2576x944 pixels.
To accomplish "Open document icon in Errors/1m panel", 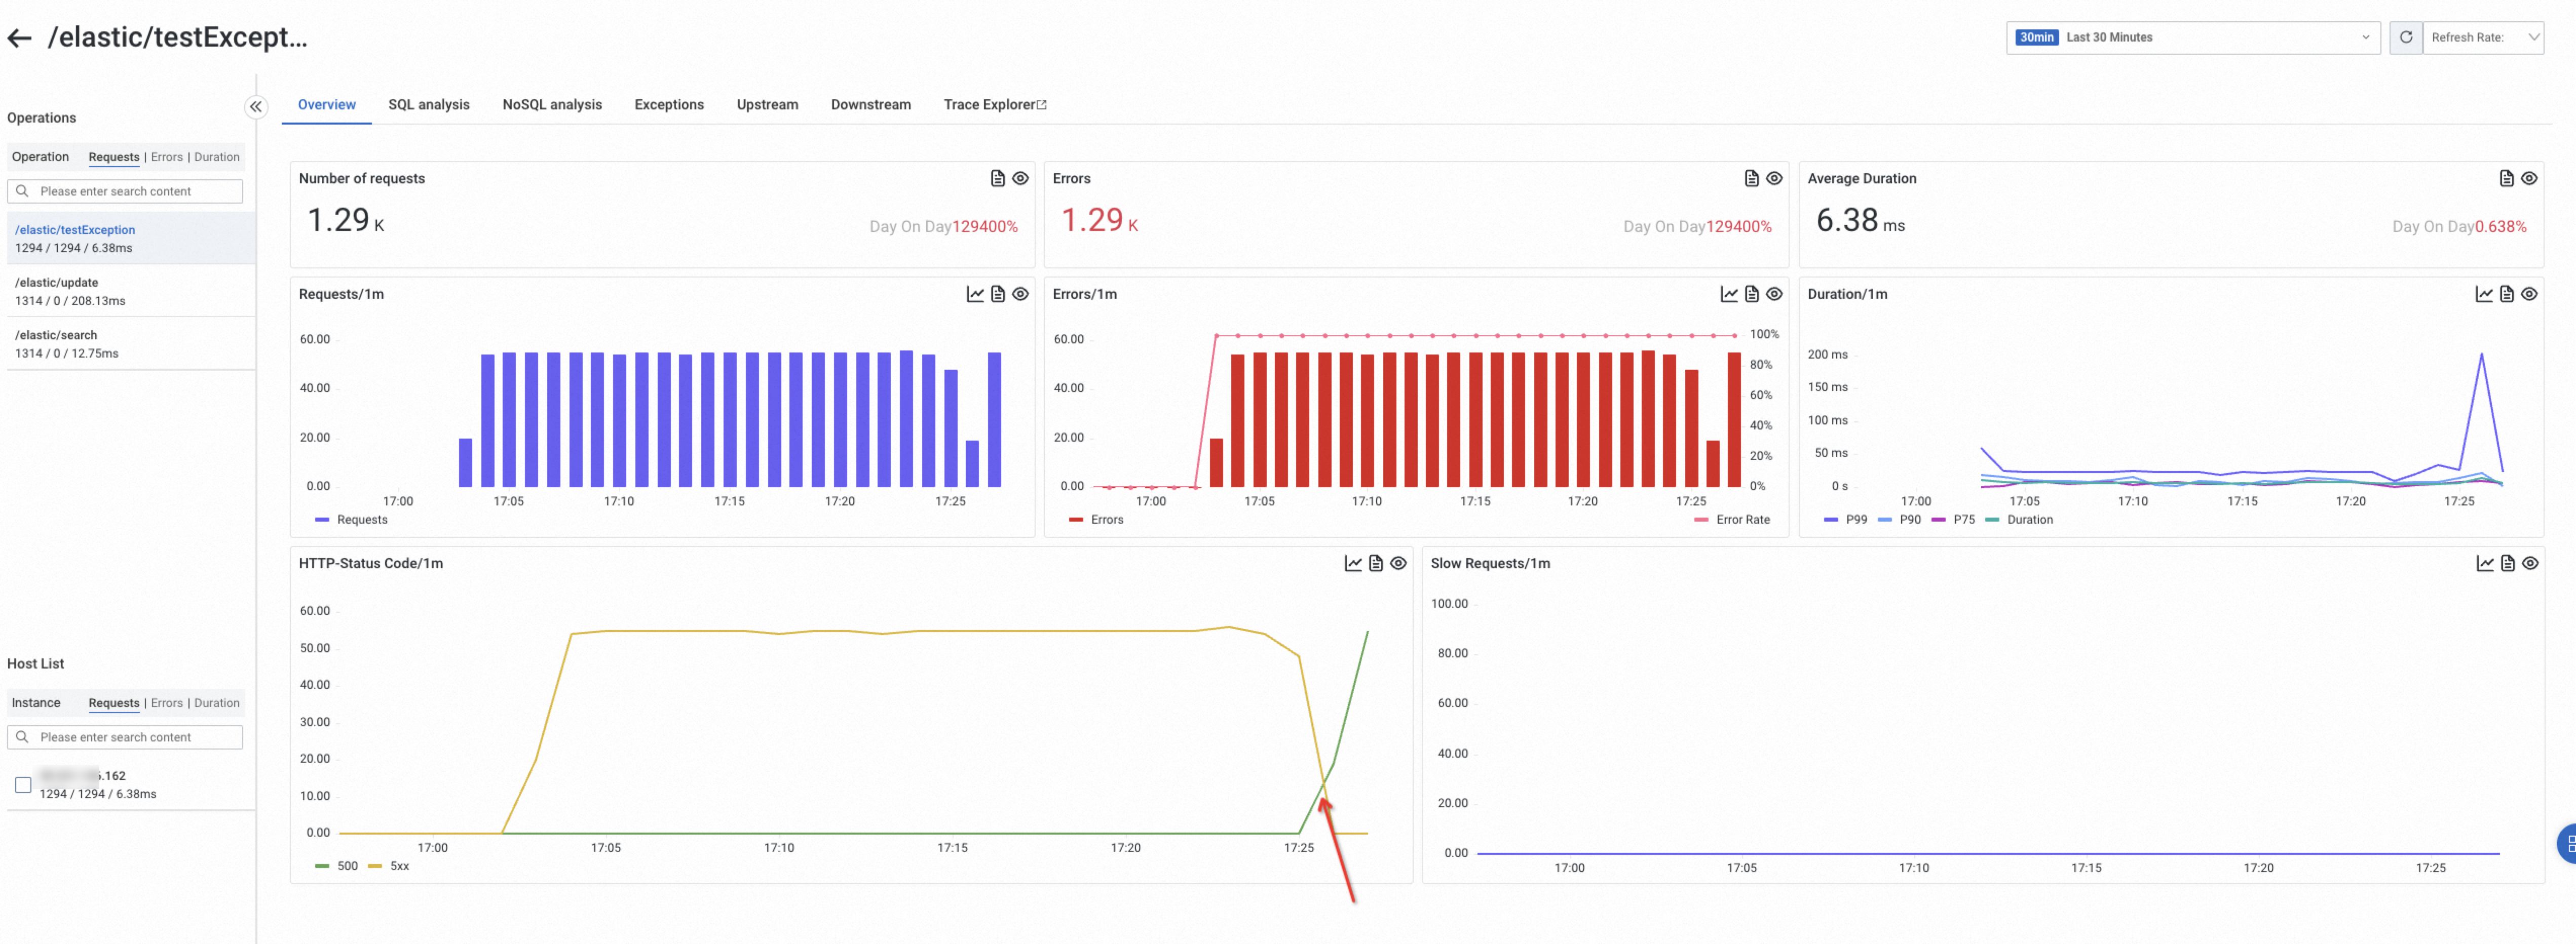I will pyautogui.click(x=1751, y=294).
